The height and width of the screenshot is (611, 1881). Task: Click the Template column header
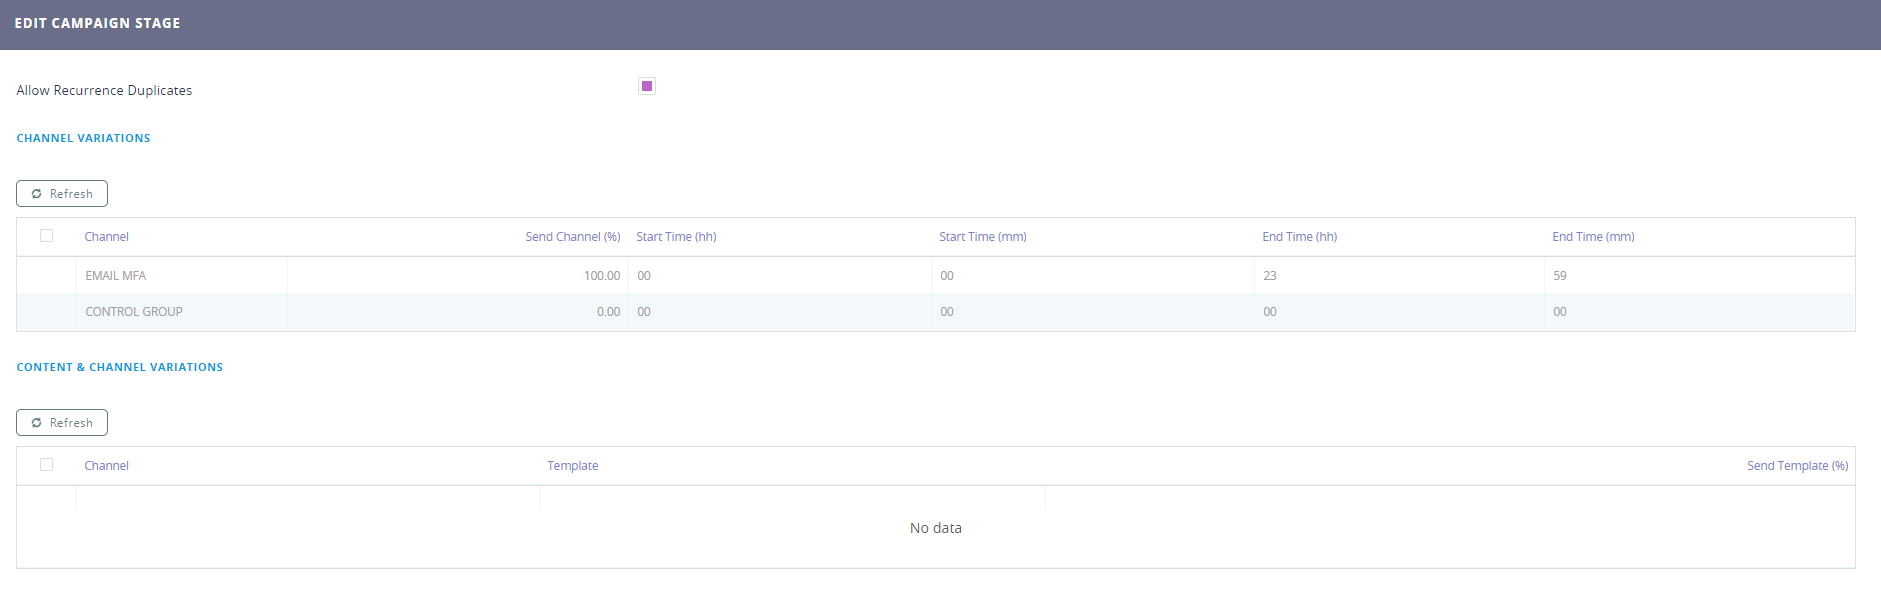572,466
